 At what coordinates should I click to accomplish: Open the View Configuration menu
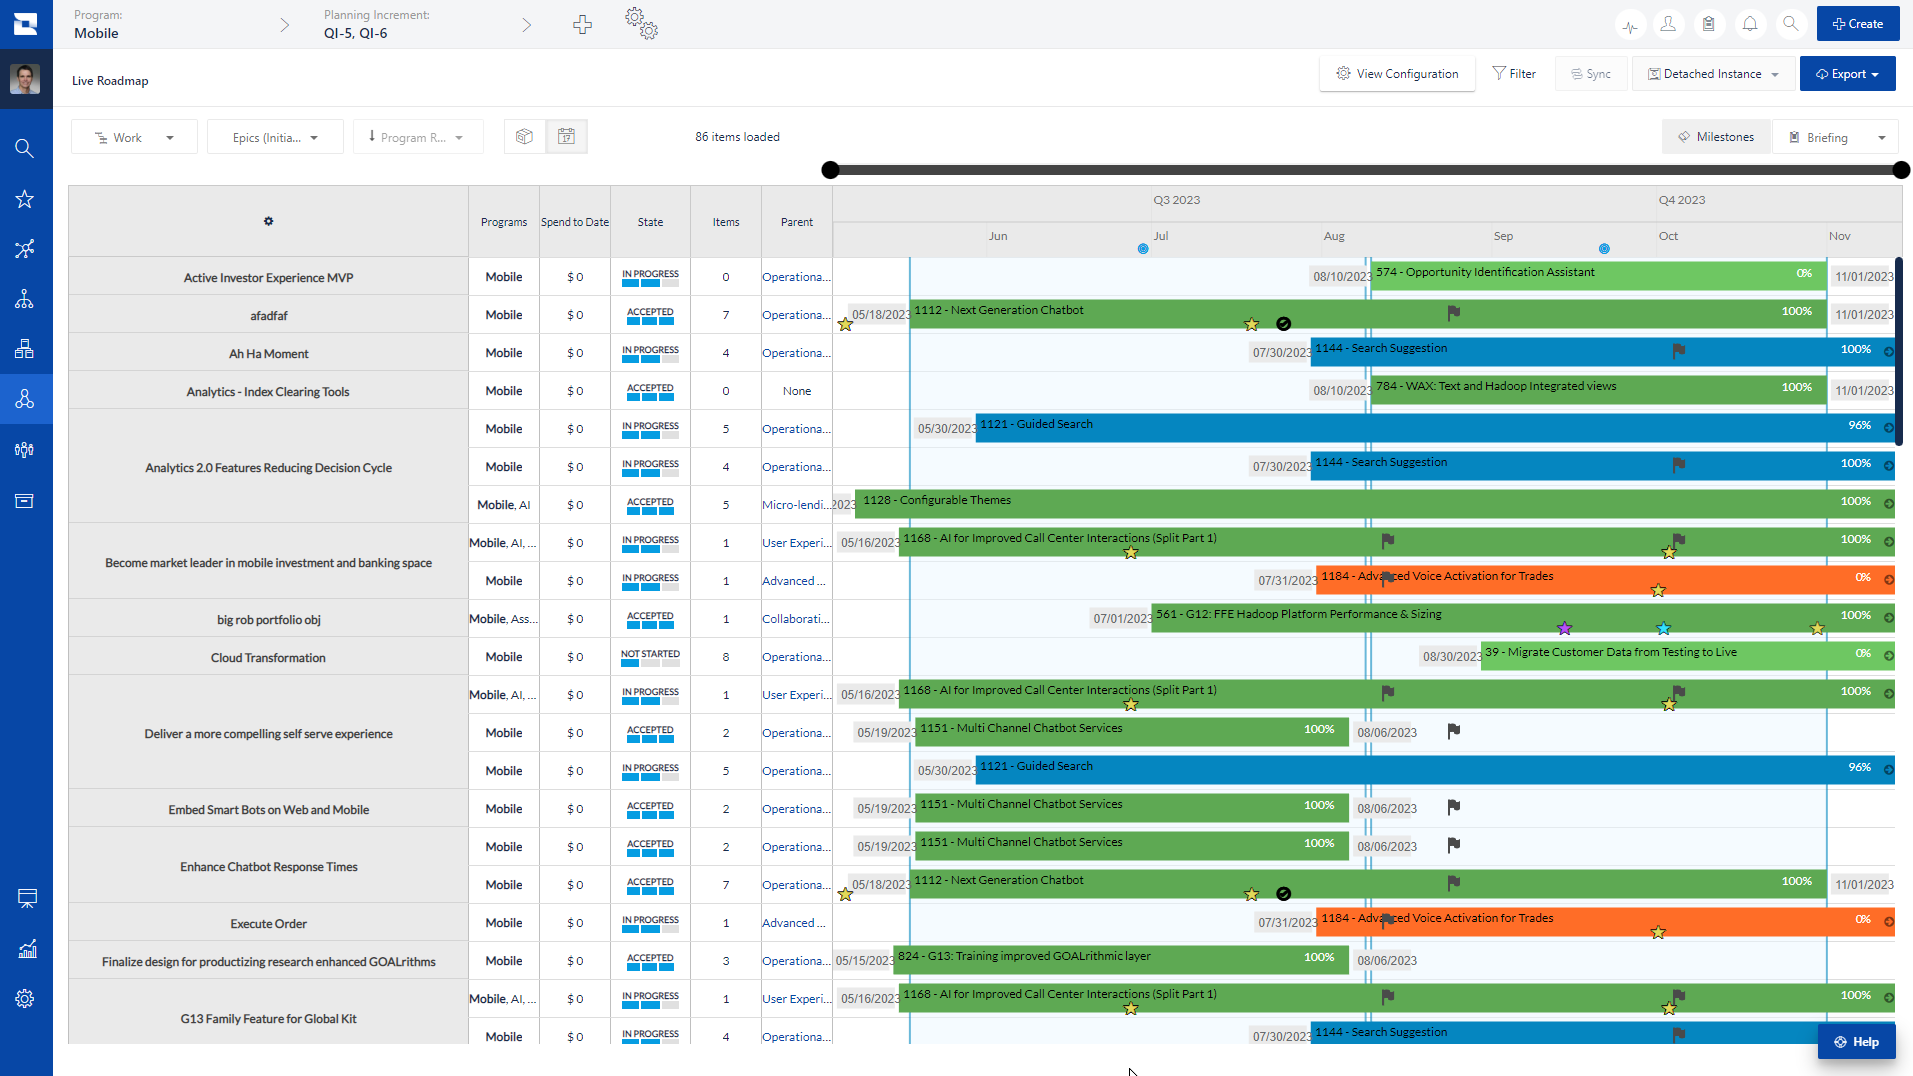pyautogui.click(x=1397, y=73)
